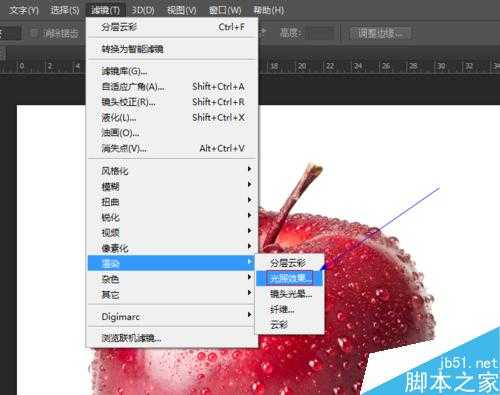Choose 浏览联机滤镜... browse online filters

pos(172,338)
